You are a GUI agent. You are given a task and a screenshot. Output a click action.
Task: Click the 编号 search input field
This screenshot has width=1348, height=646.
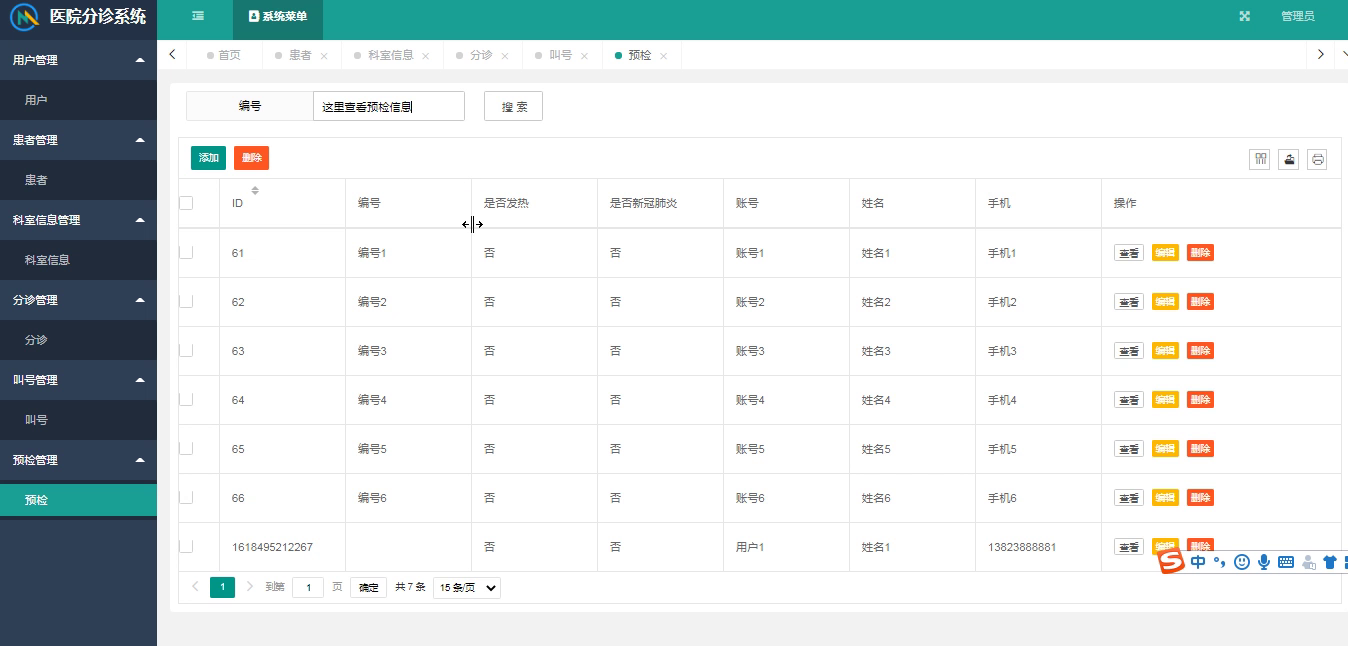(x=389, y=106)
